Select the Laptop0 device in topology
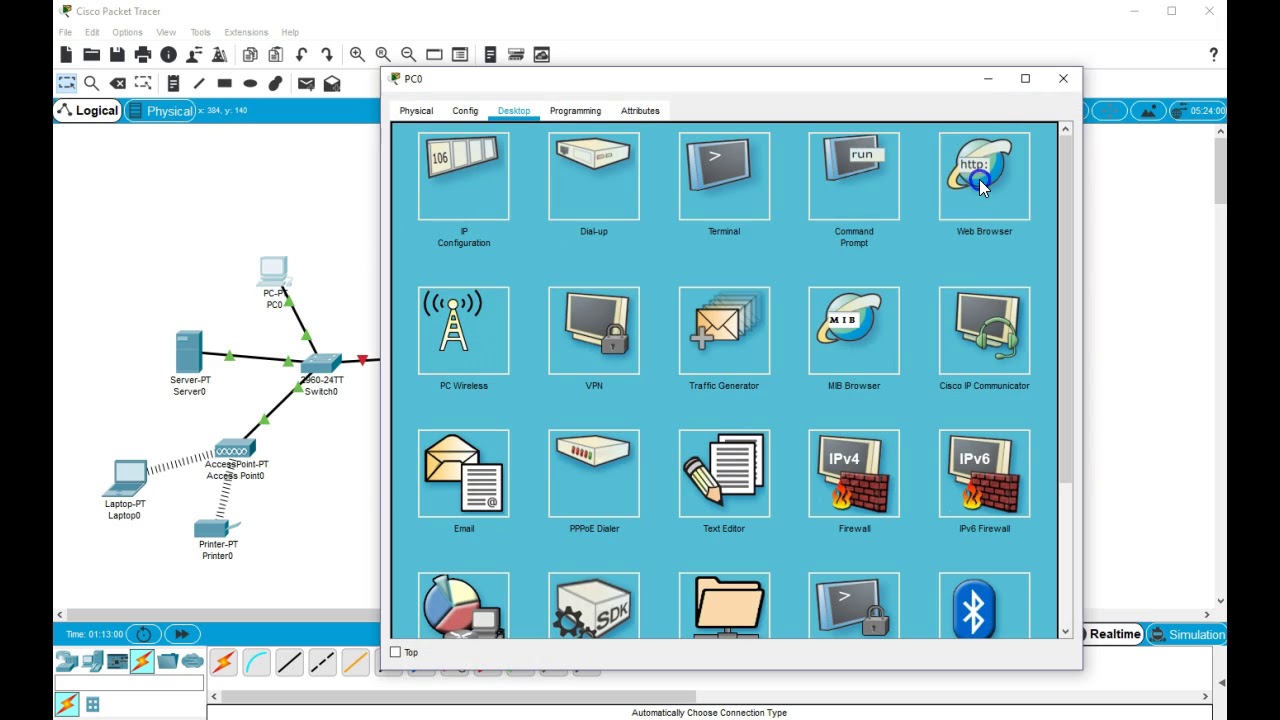Image resolution: width=1280 pixels, height=720 pixels. click(125, 480)
